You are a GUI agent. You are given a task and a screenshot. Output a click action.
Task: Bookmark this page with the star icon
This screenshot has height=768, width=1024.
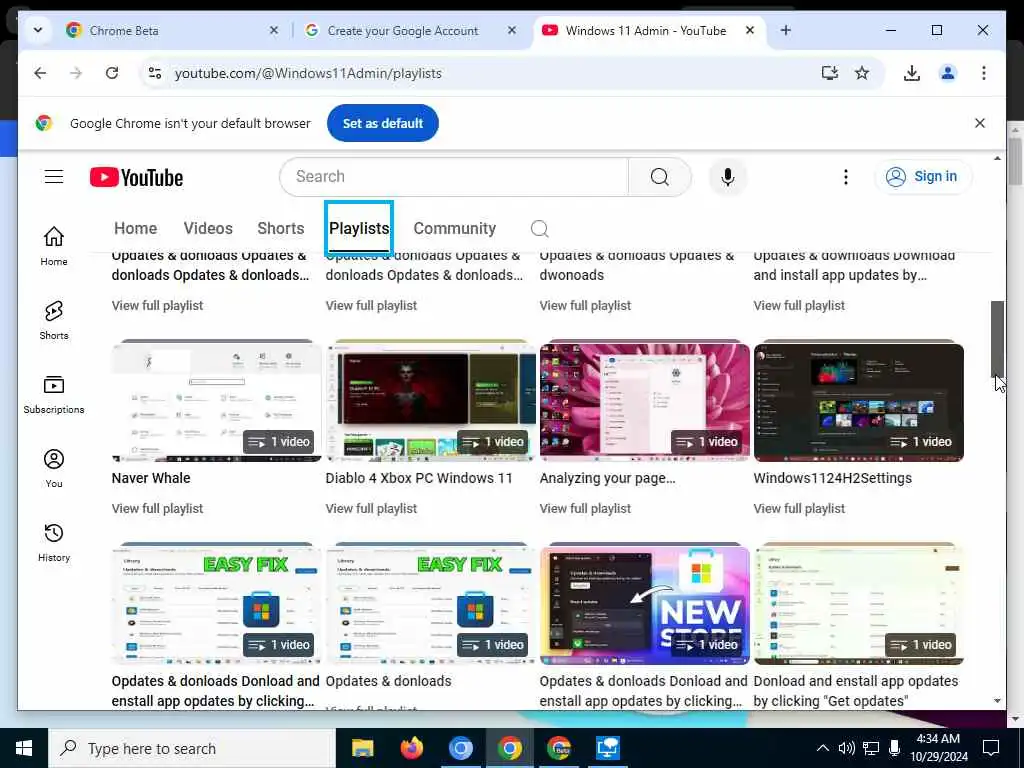(862, 73)
